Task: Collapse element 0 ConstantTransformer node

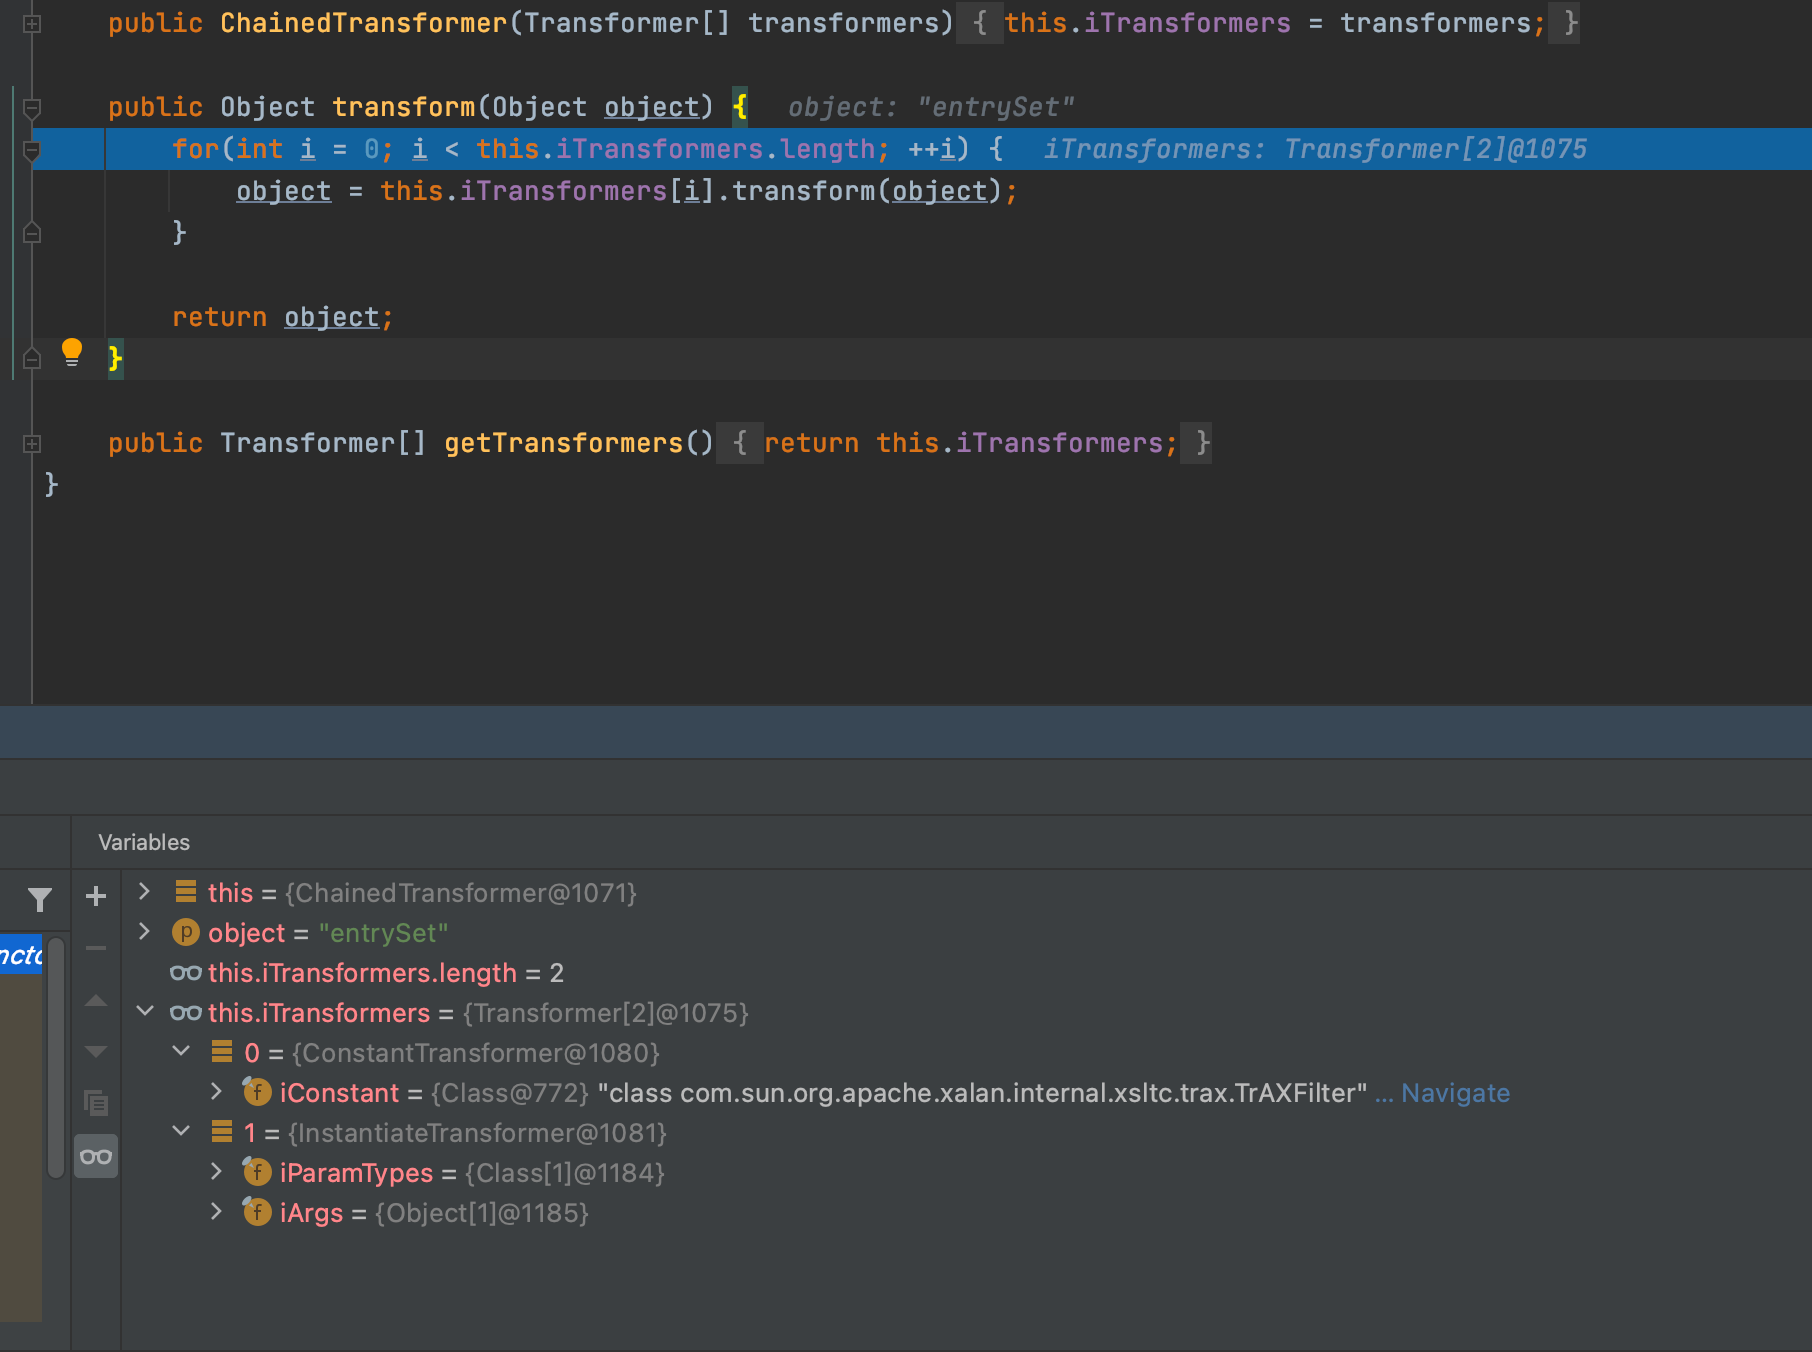Action: pyautogui.click(x=181, y=1051)
